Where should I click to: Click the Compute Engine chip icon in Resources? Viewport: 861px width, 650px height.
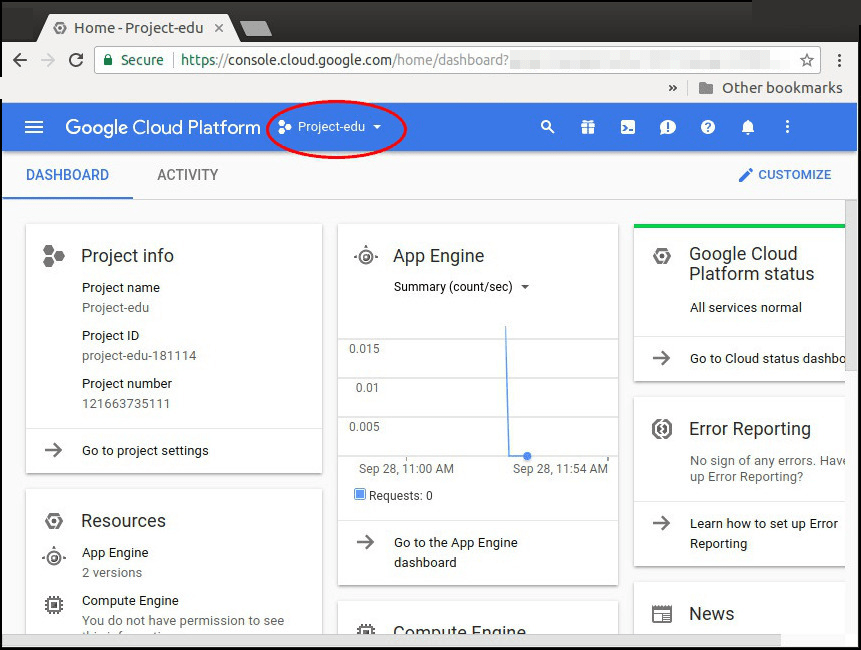[54, 605]
